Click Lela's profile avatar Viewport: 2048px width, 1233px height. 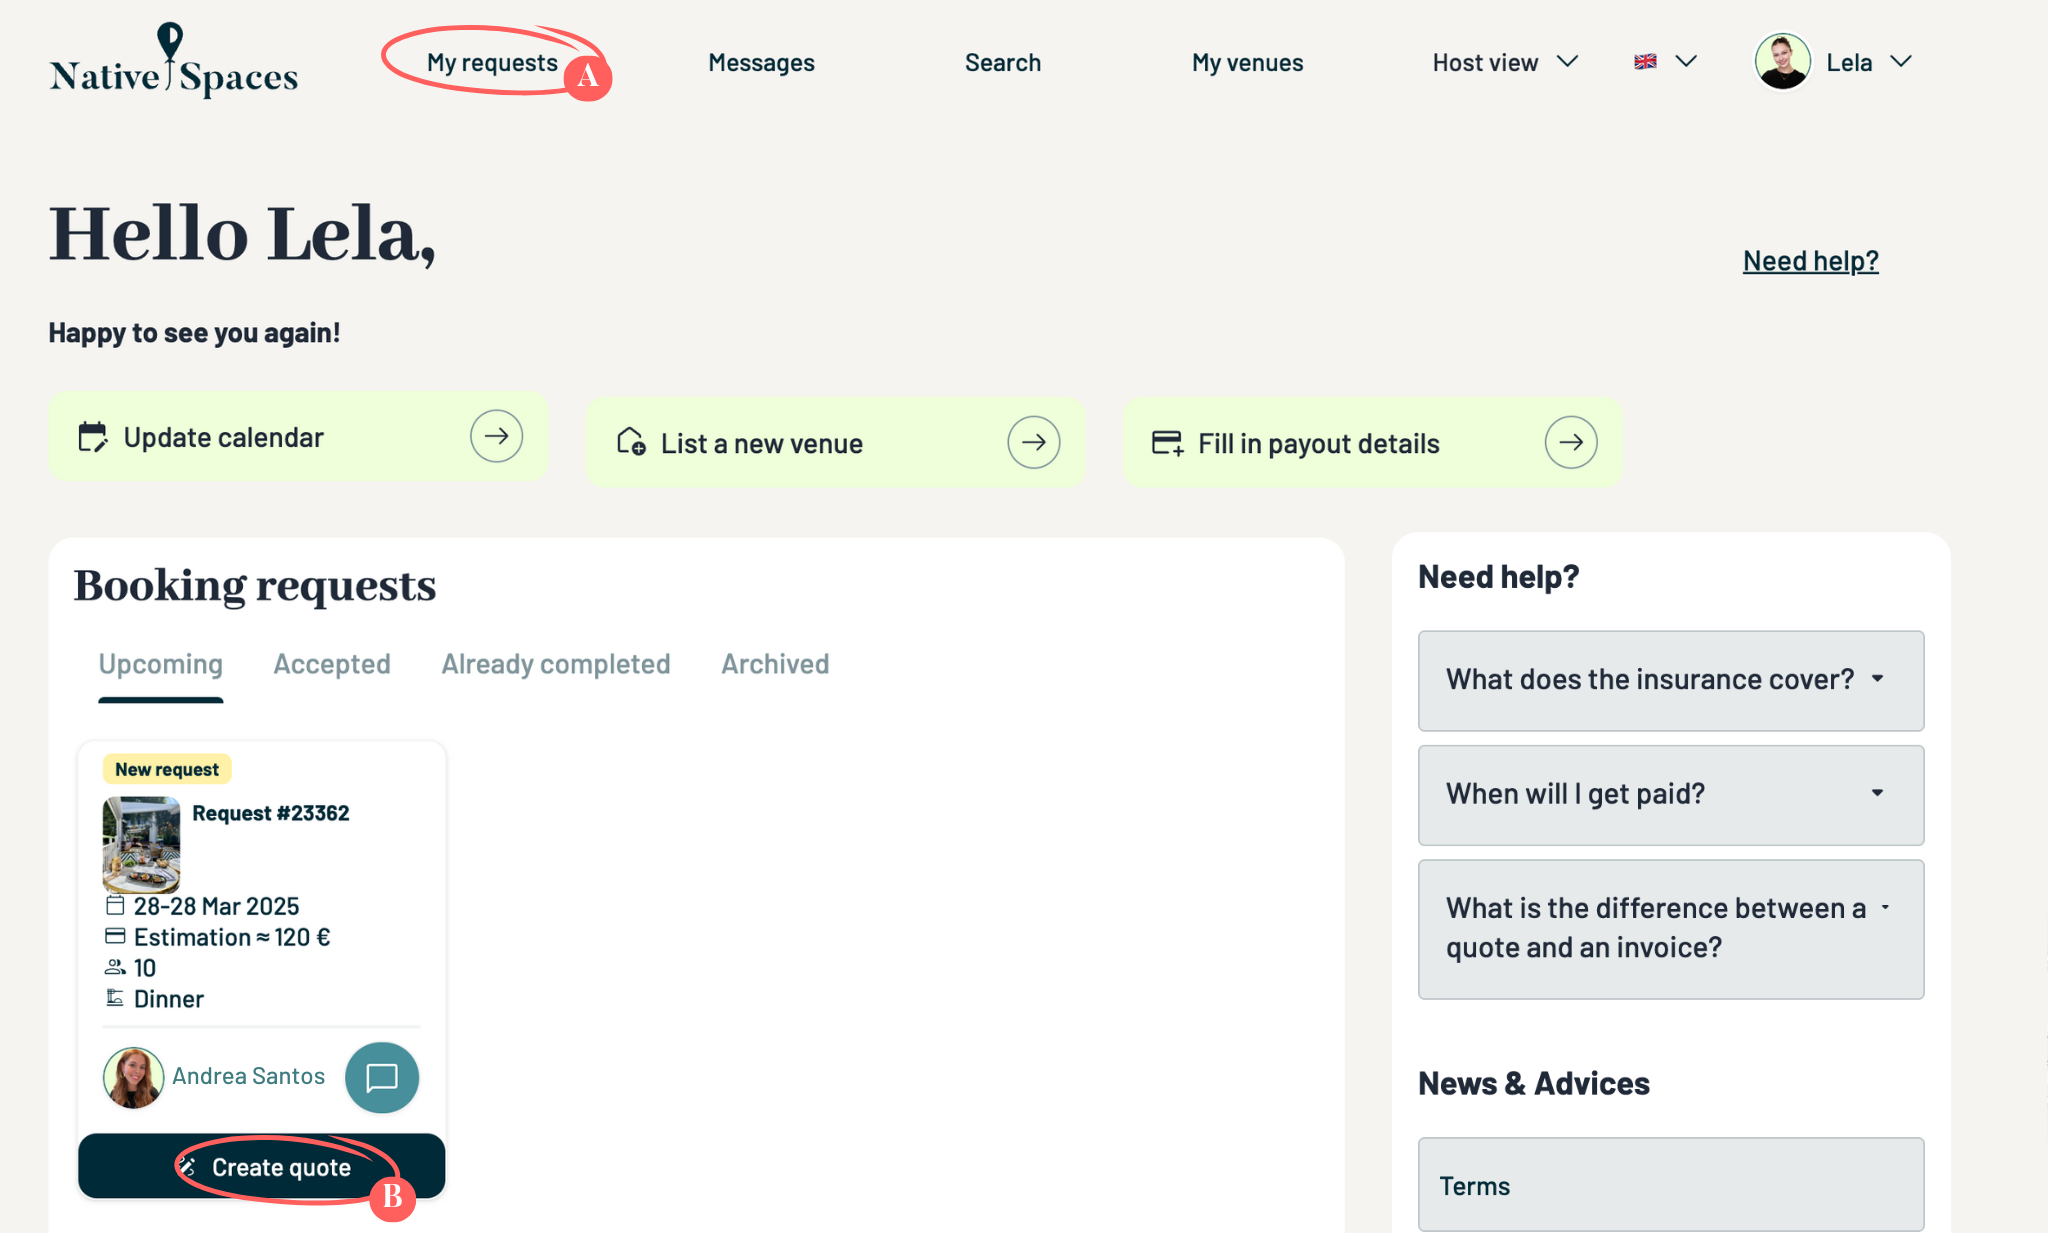1782,62
